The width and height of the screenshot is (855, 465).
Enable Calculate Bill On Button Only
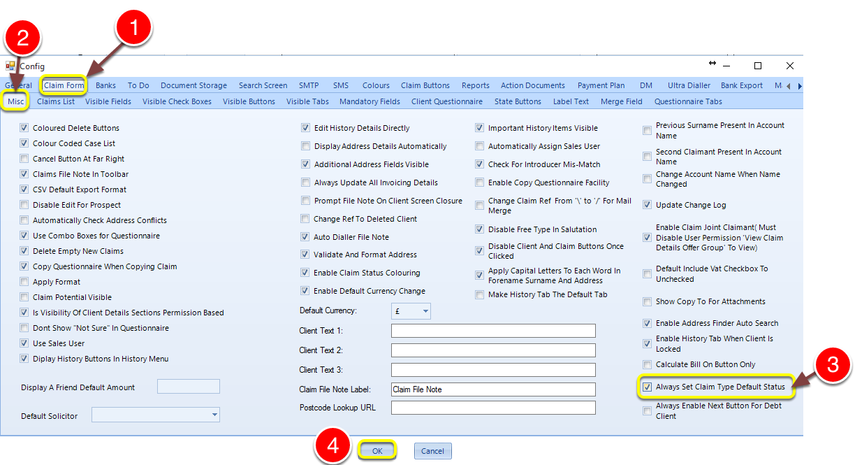tap(647, 365)
